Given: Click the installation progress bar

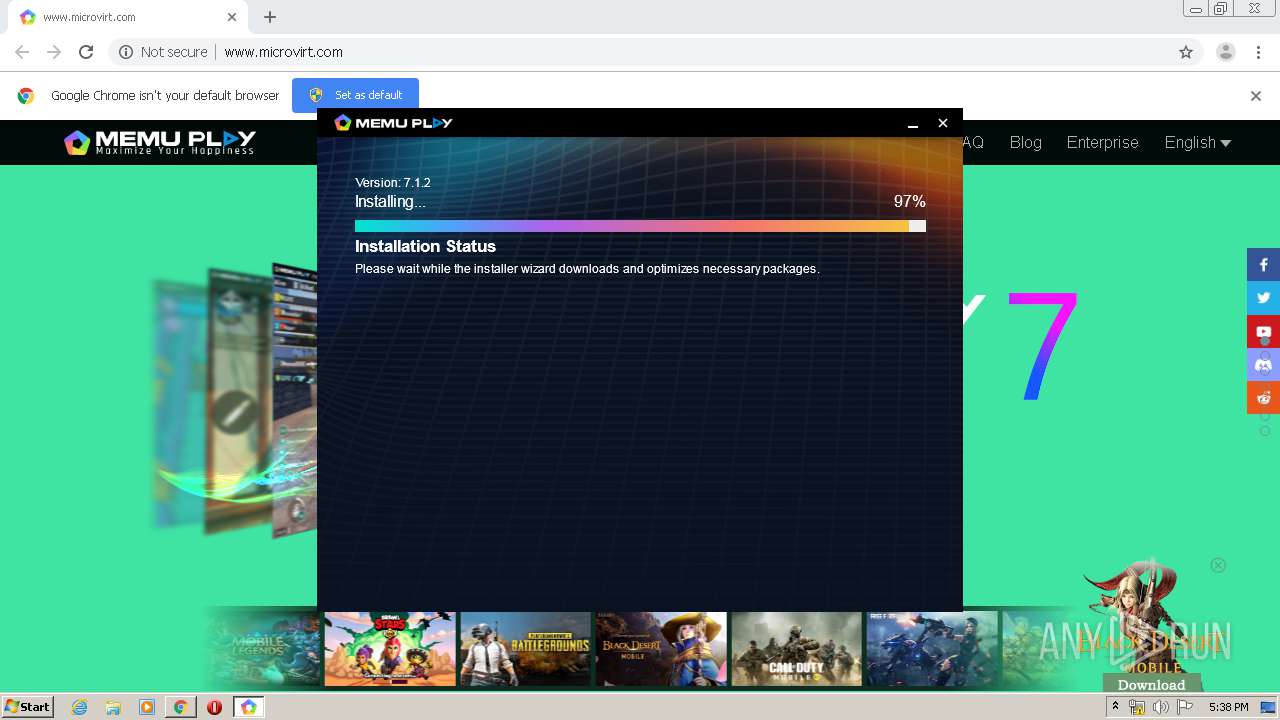Looking at the screenshot, I should pos(640,226).
